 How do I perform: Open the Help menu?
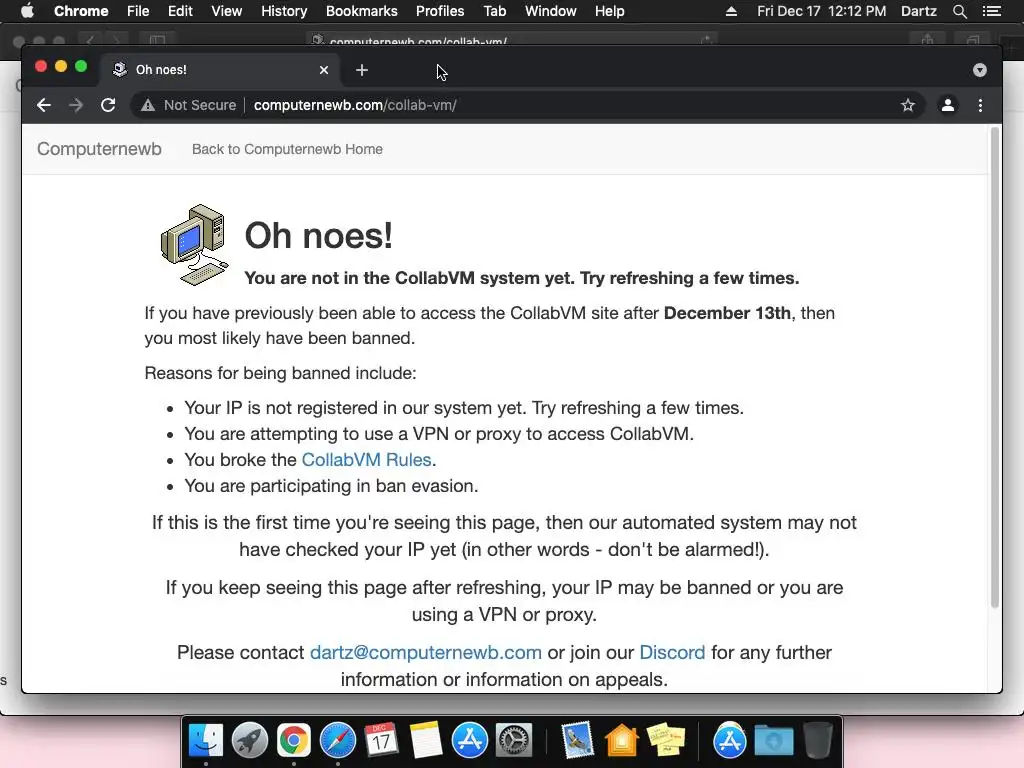(x=609, y=11)
